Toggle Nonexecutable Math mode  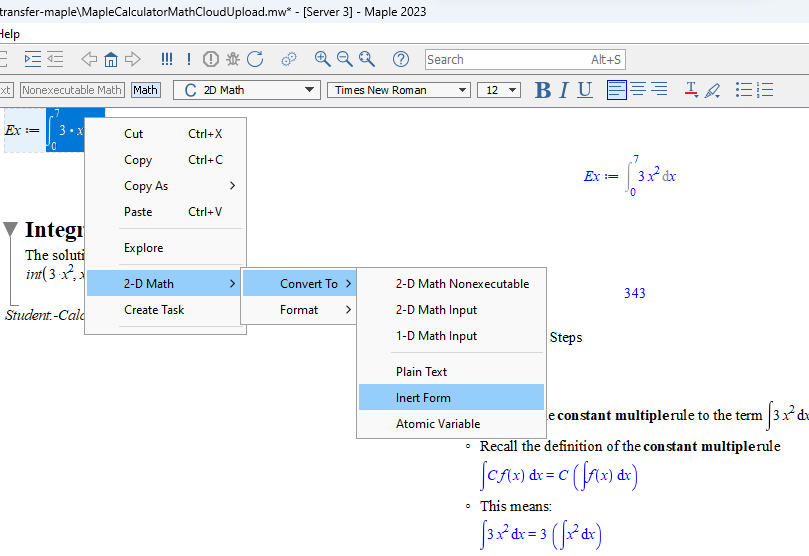point(72,90)
